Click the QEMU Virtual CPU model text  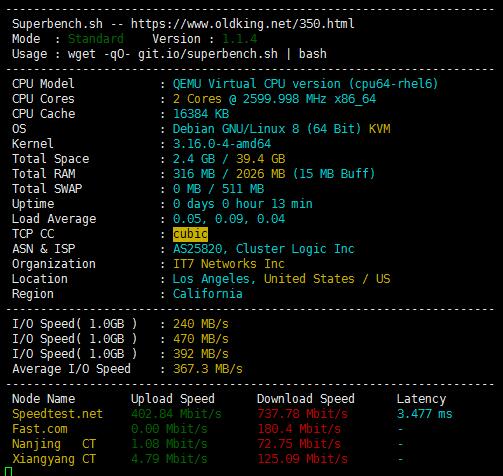click(305, 84)
